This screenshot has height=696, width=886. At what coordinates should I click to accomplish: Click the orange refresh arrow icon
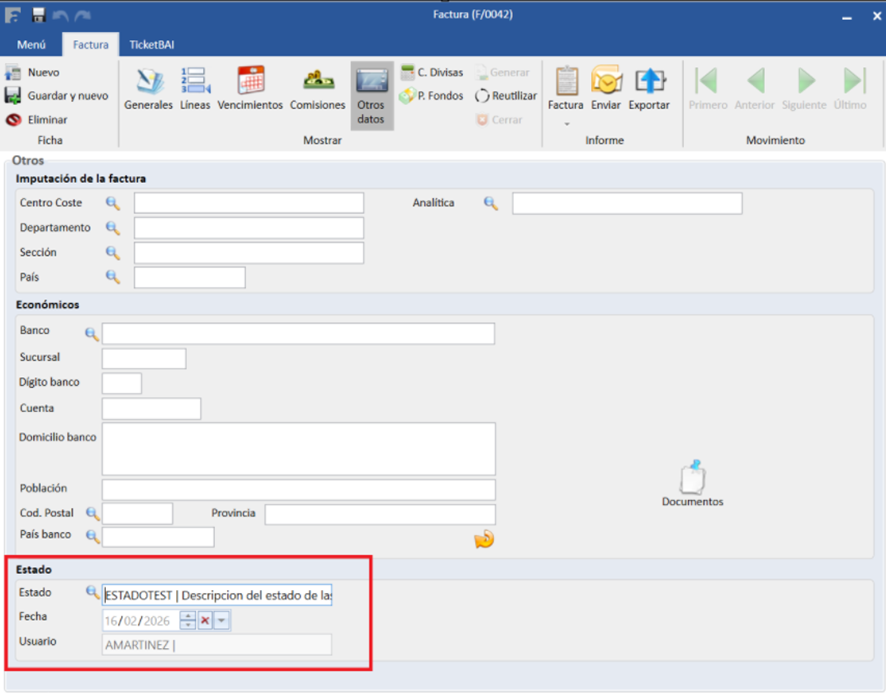[x=484, y=540]
